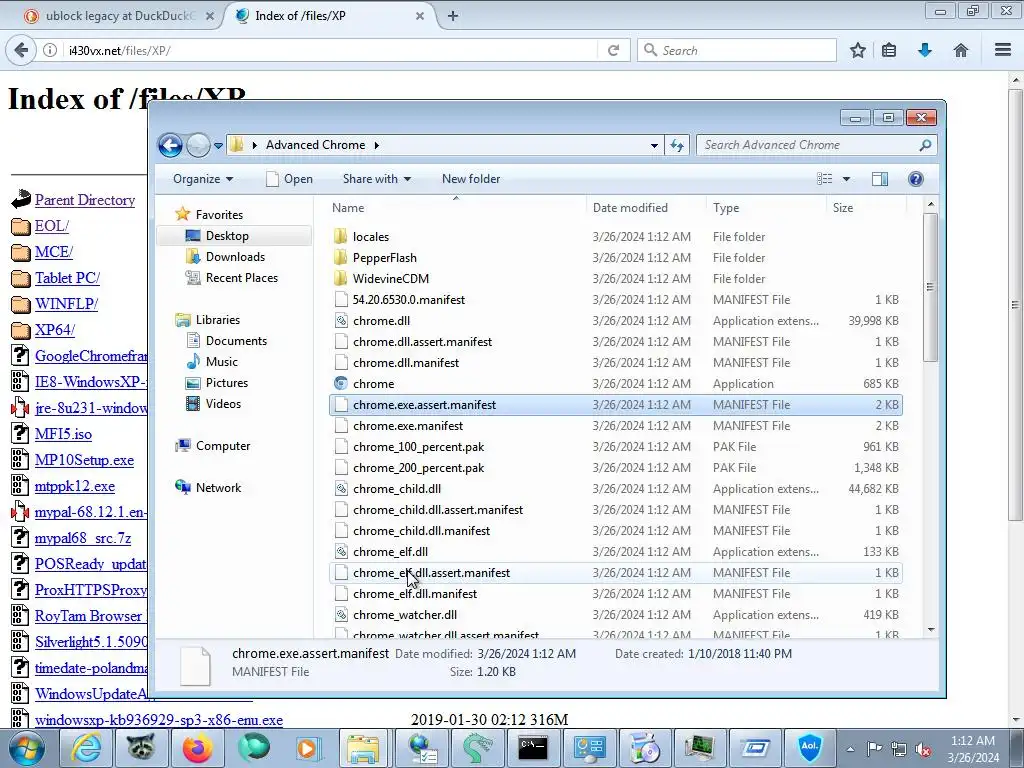The height and width of the screenshot is (768, 1024).
Task: Open the Windows Start button
Action: tap(27, 748)
